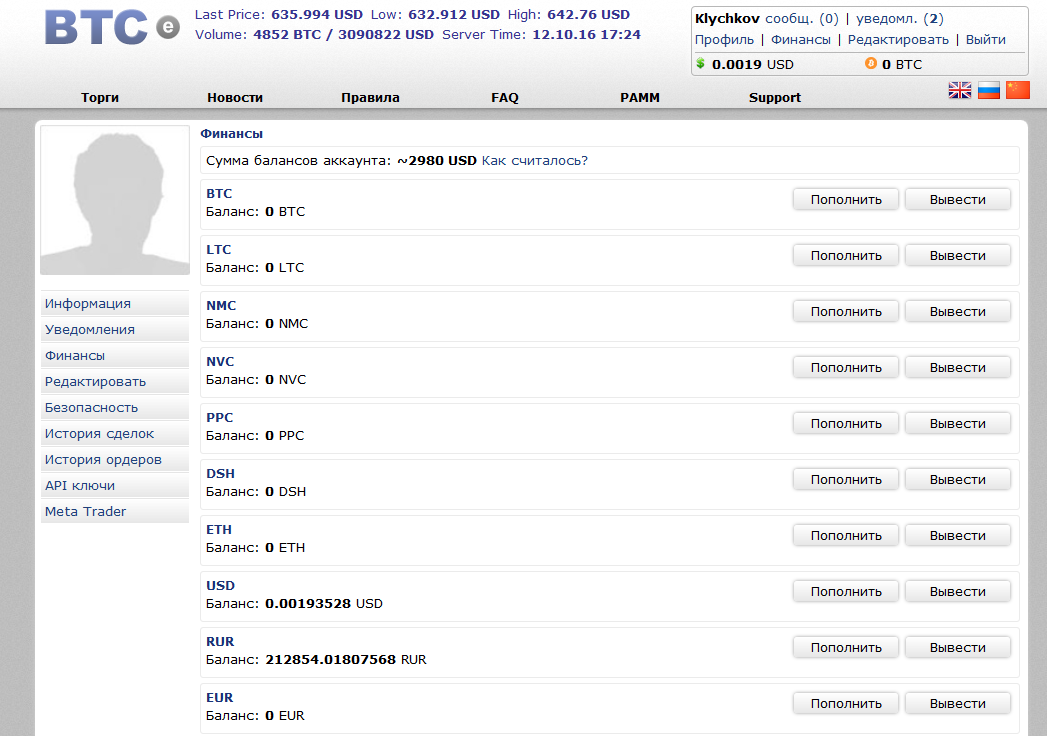Viewport: 1047px width, 736px height.
Task: Go to the PAMM section
Action: (640, 98)
